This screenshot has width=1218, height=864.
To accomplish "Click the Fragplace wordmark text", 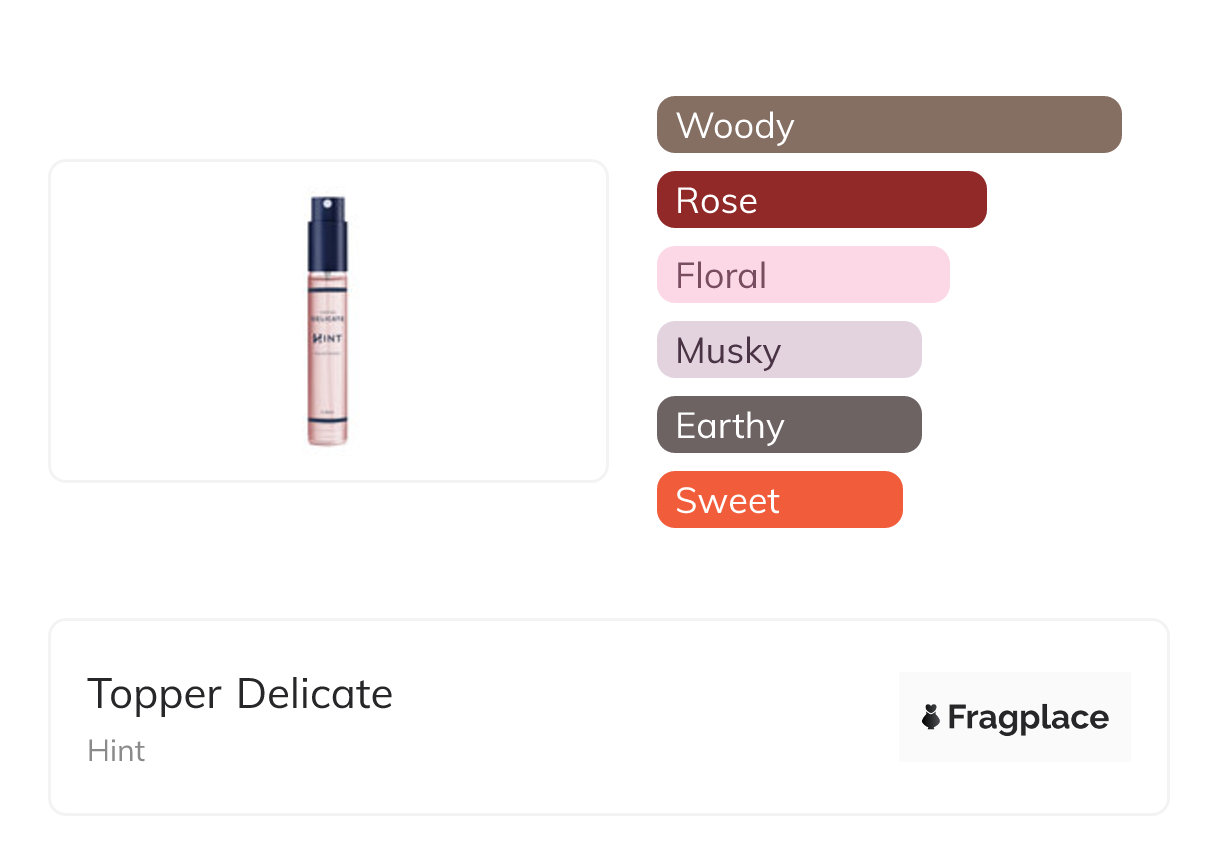I will click(x=1028, y=717).
